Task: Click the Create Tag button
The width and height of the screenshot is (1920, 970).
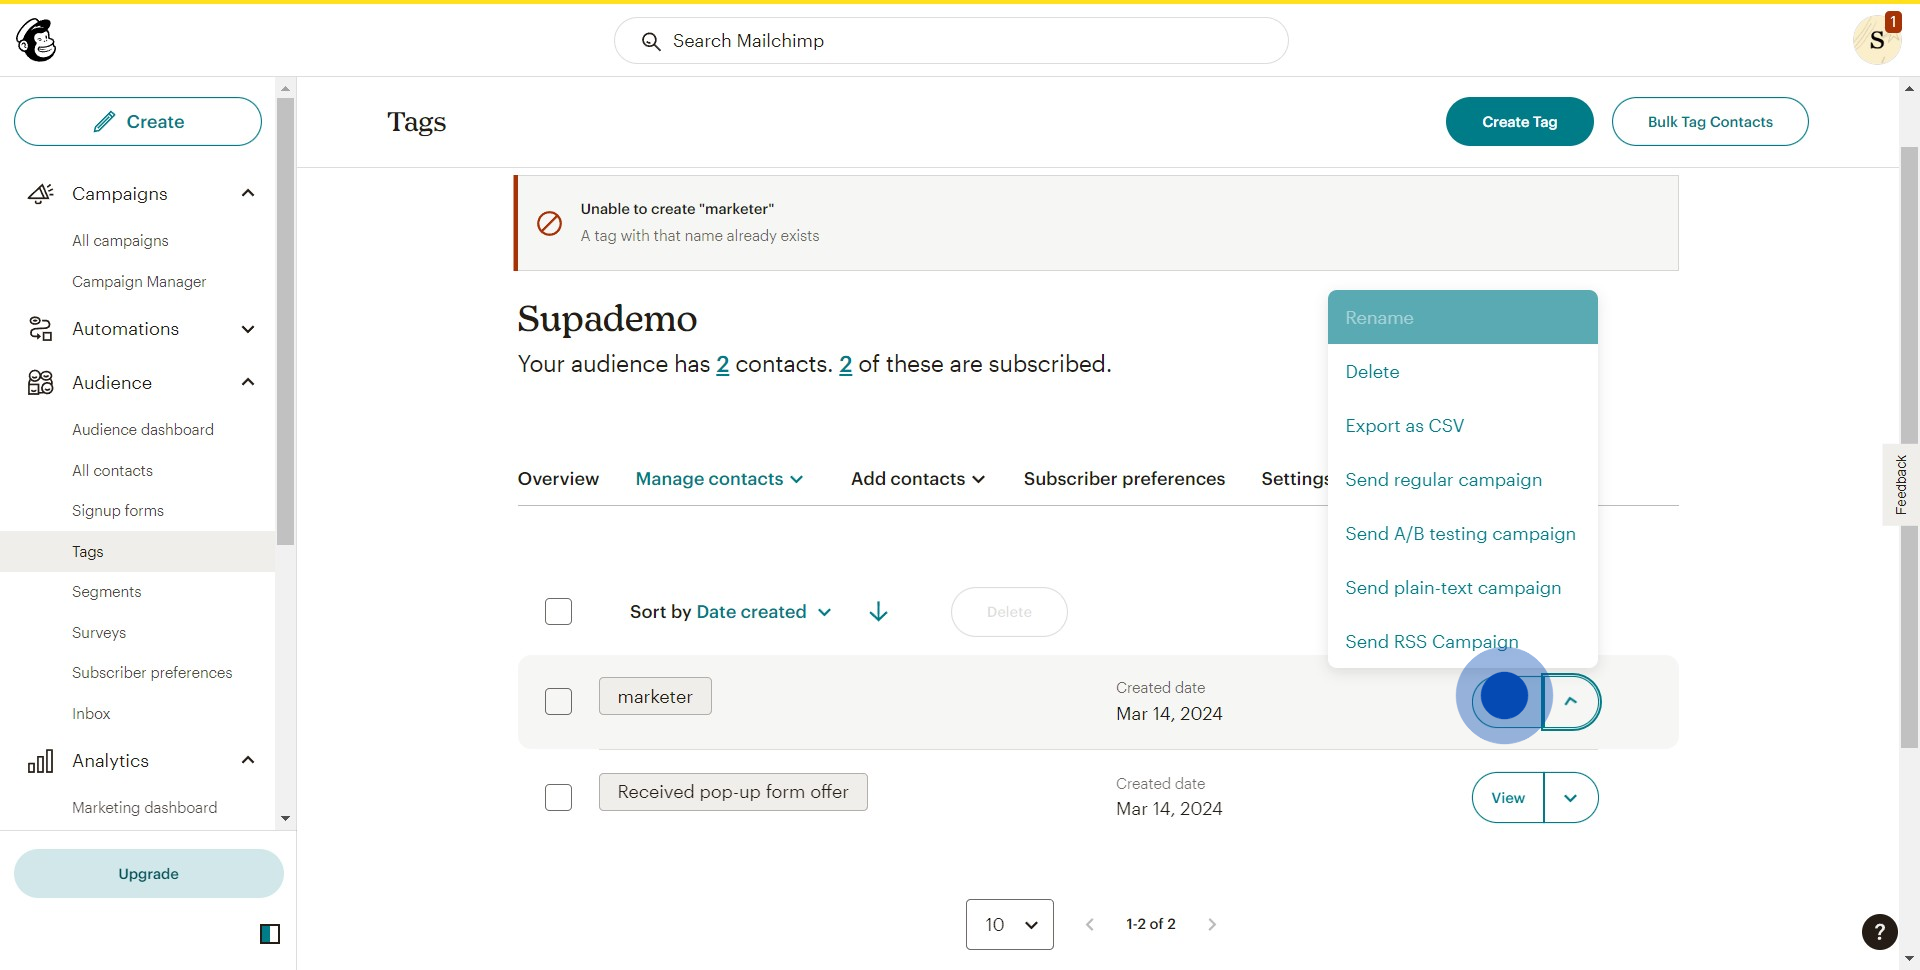Action: [x=1519, y=122]
